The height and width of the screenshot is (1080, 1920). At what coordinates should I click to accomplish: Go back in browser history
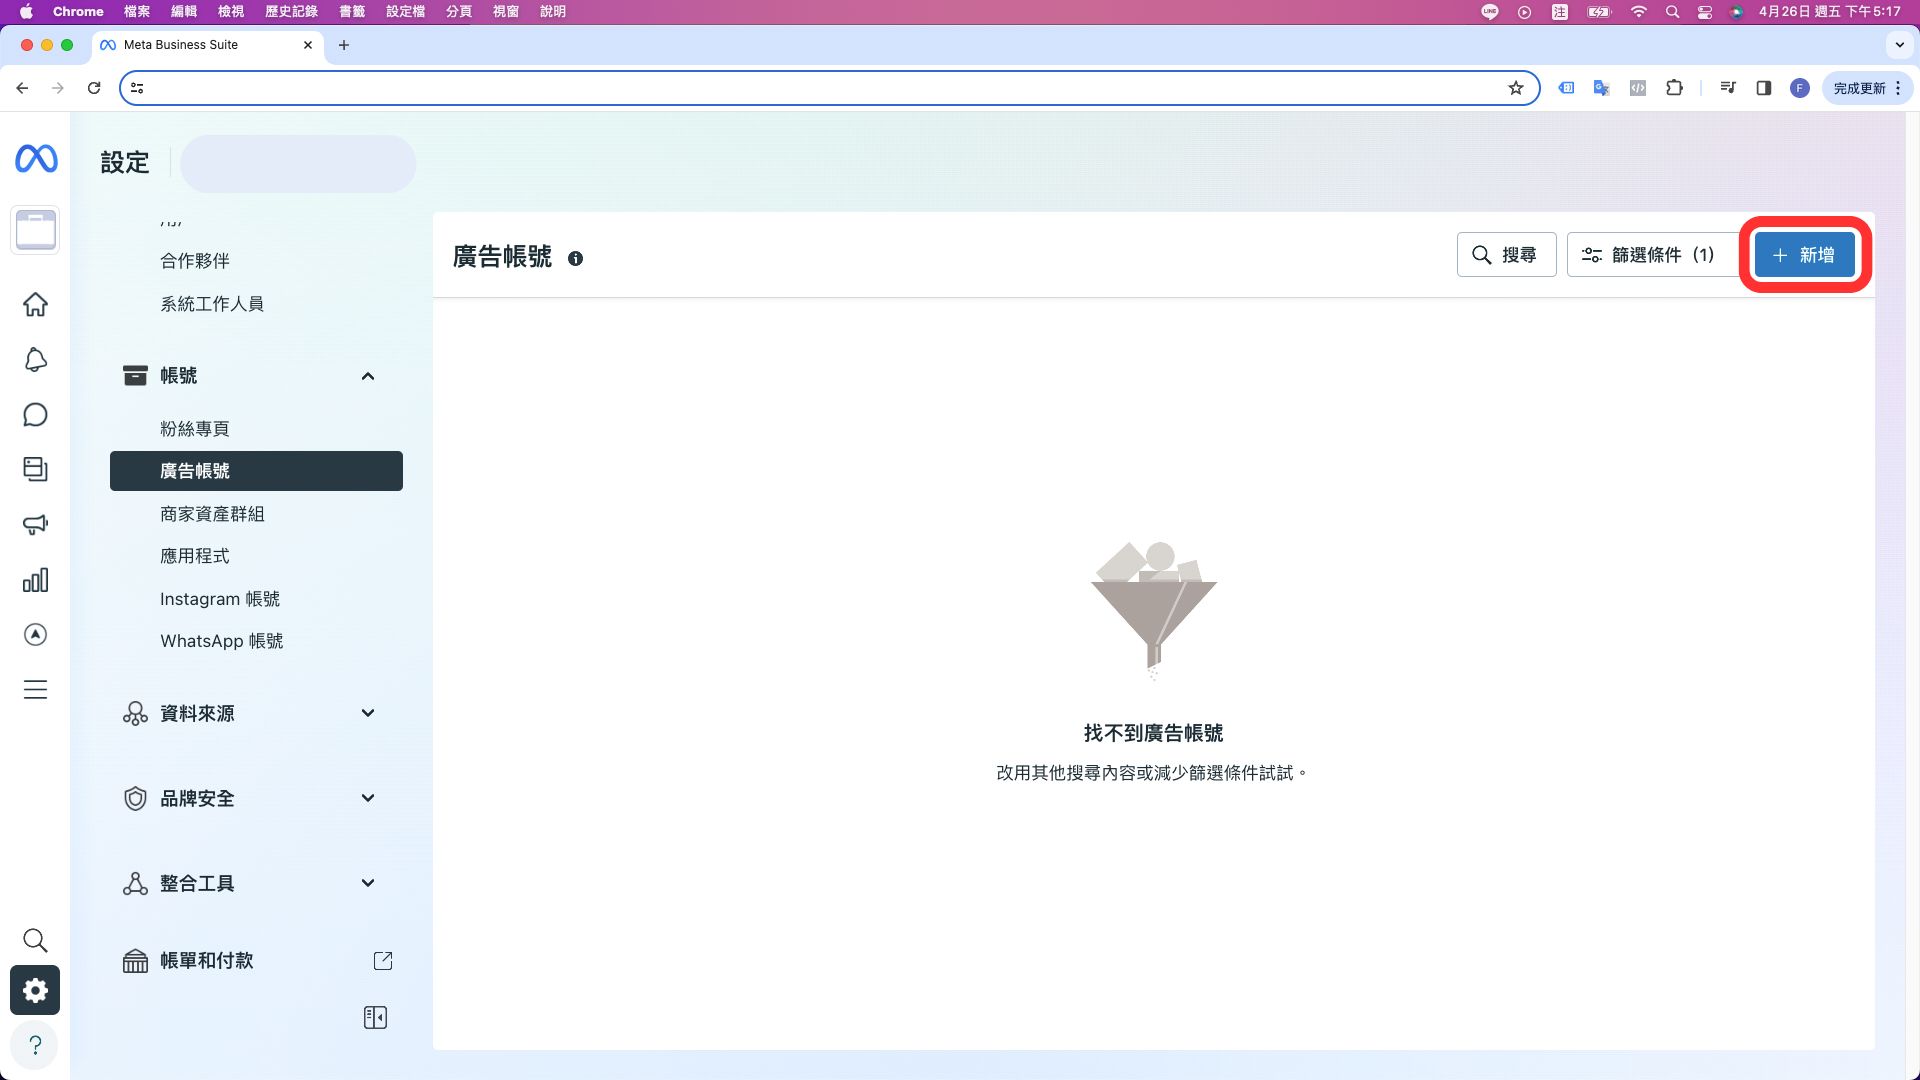tap(22, 88)
